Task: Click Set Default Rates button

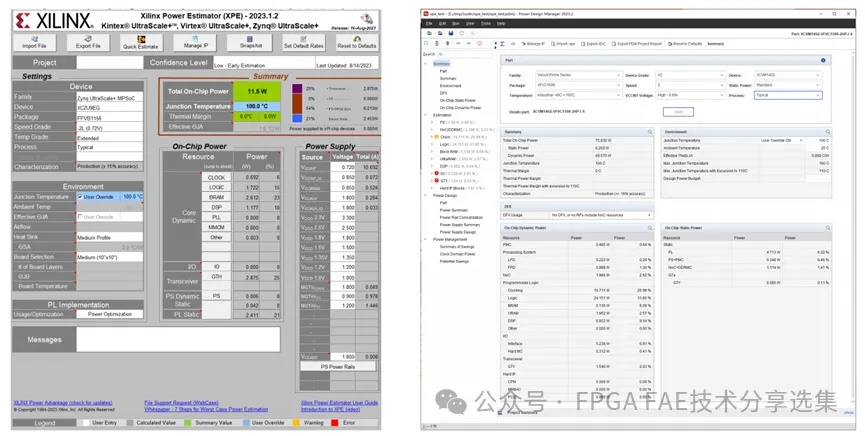Action: 303,42
